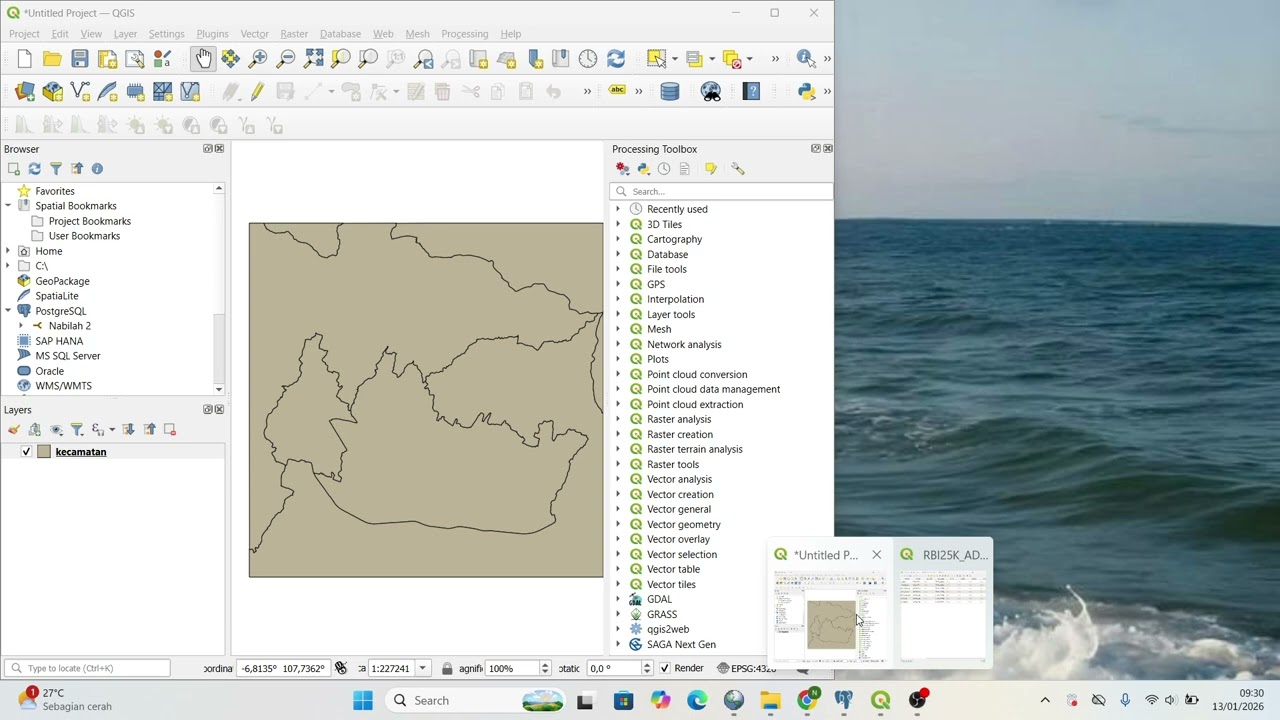Select SAGA Next Gen provider
The height and width of the screenshot is (720, 1280).
point(681,644)
